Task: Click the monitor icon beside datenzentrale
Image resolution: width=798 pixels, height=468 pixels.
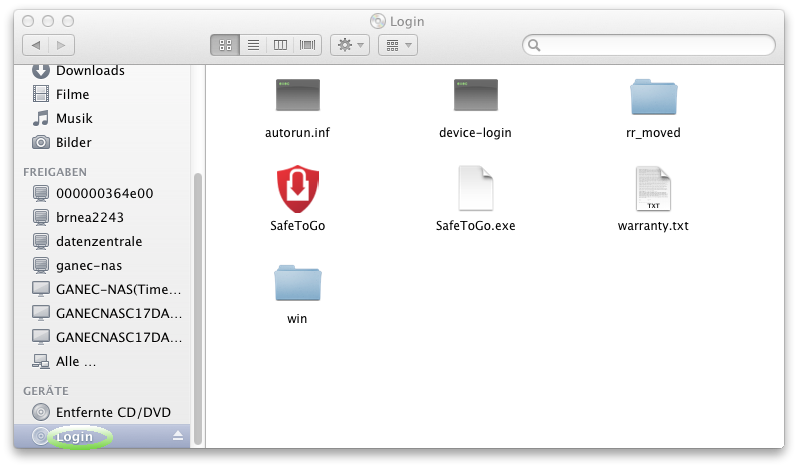Action: point(41,241)
